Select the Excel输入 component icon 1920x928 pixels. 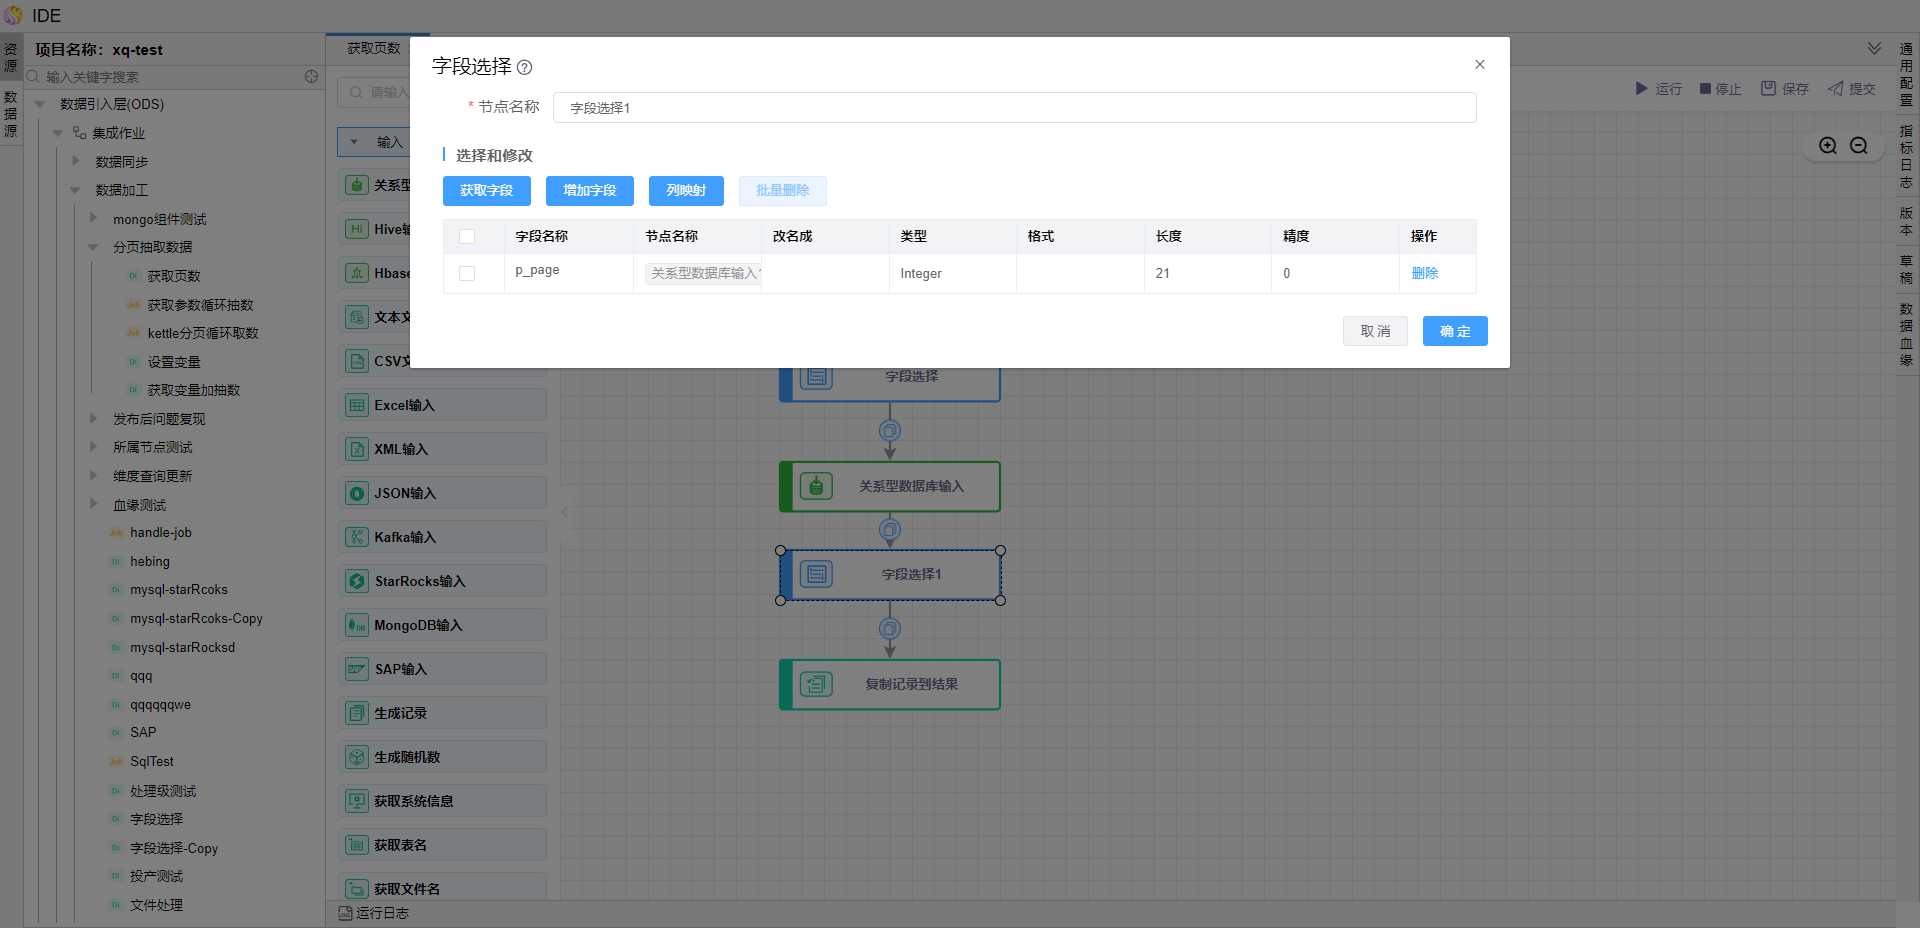(357, 405)
